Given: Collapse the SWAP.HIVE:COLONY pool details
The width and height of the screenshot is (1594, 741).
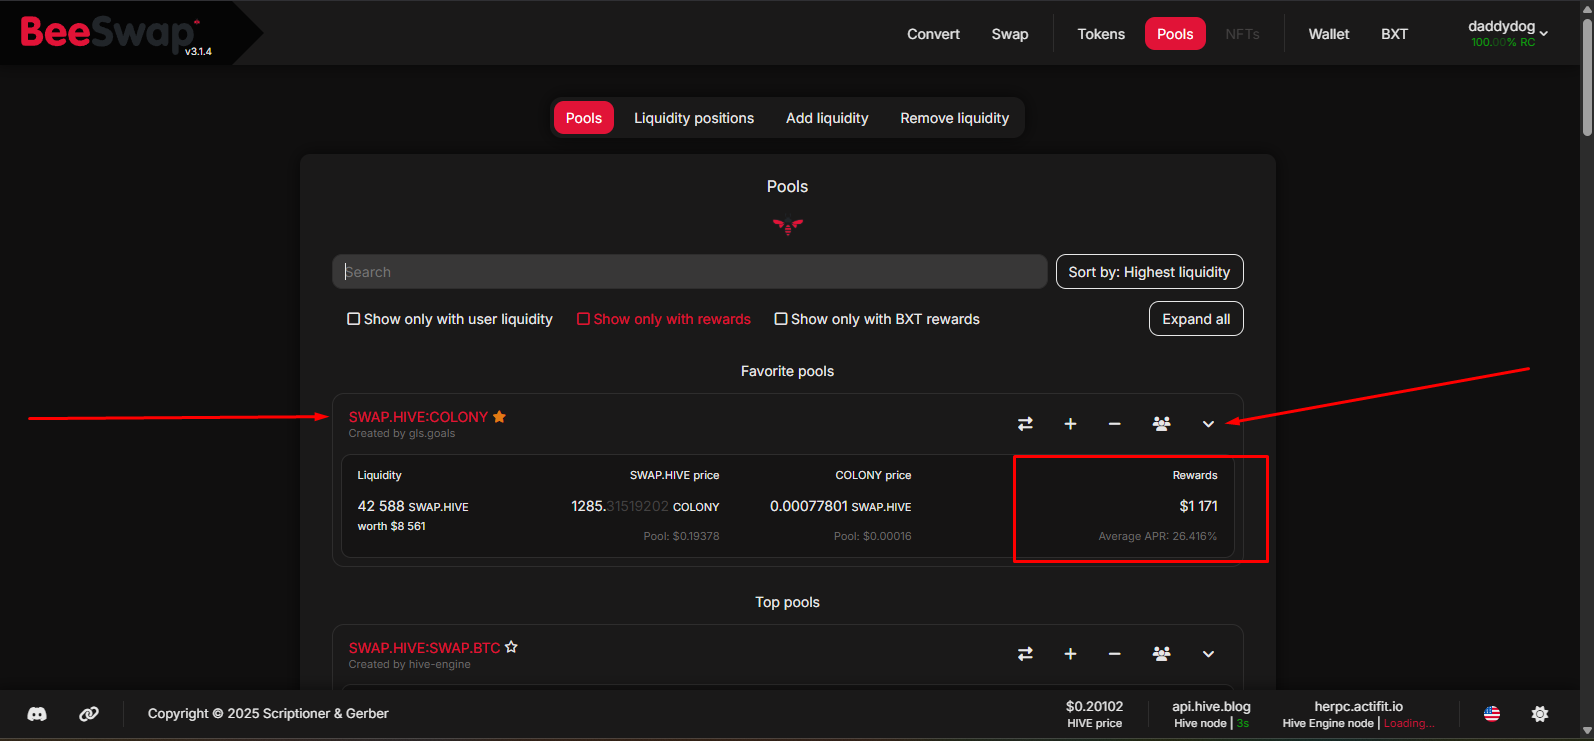Looking at the screenshot, I should coord(1208,424).
